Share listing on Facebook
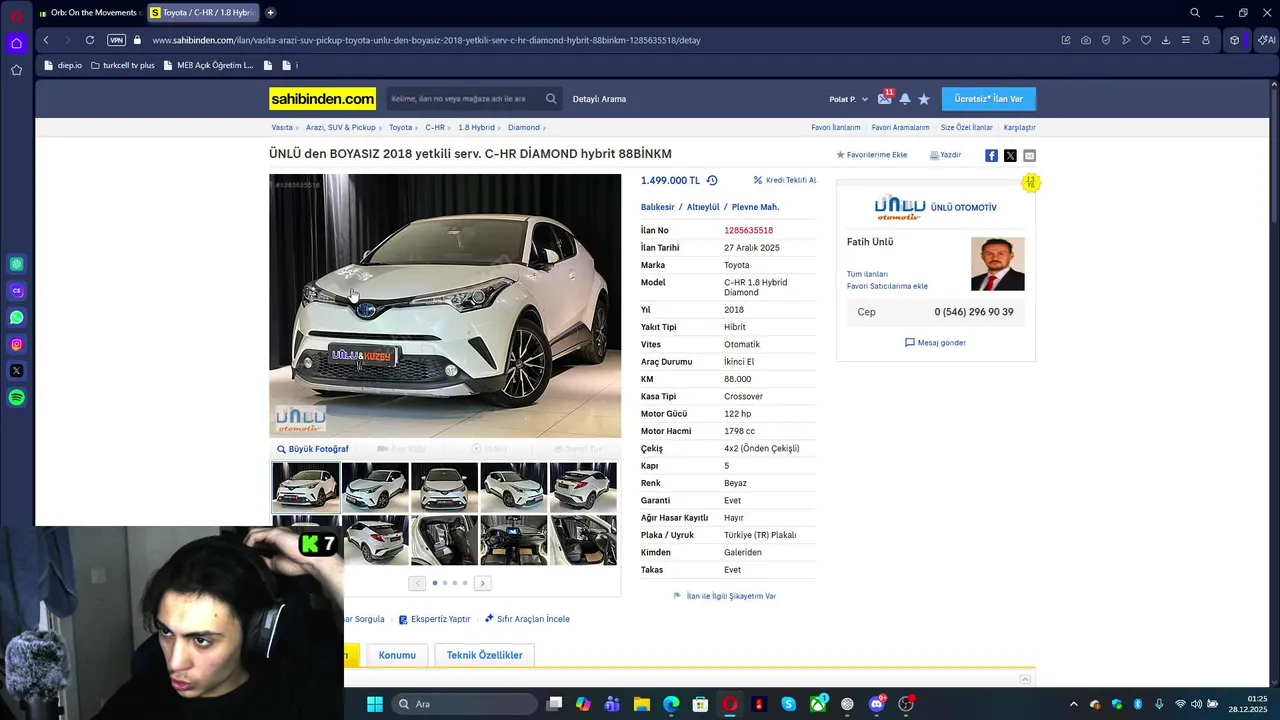 991,155
